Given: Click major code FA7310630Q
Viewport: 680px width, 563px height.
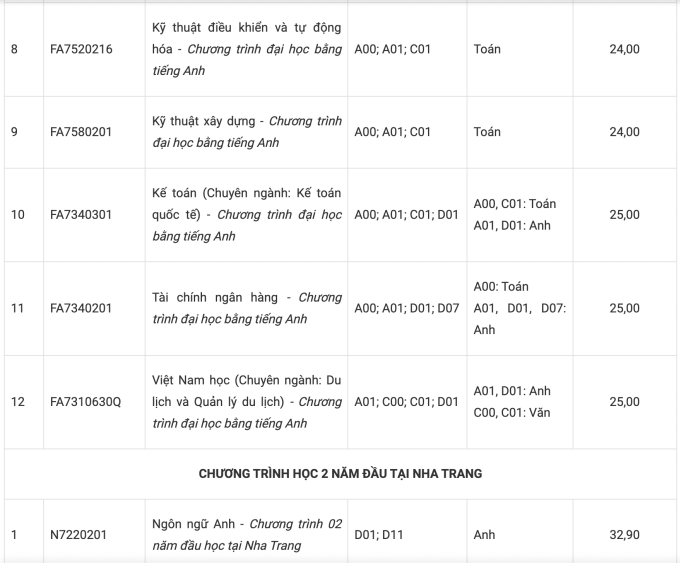Looking at the screenshot, I should coord(85,402).
